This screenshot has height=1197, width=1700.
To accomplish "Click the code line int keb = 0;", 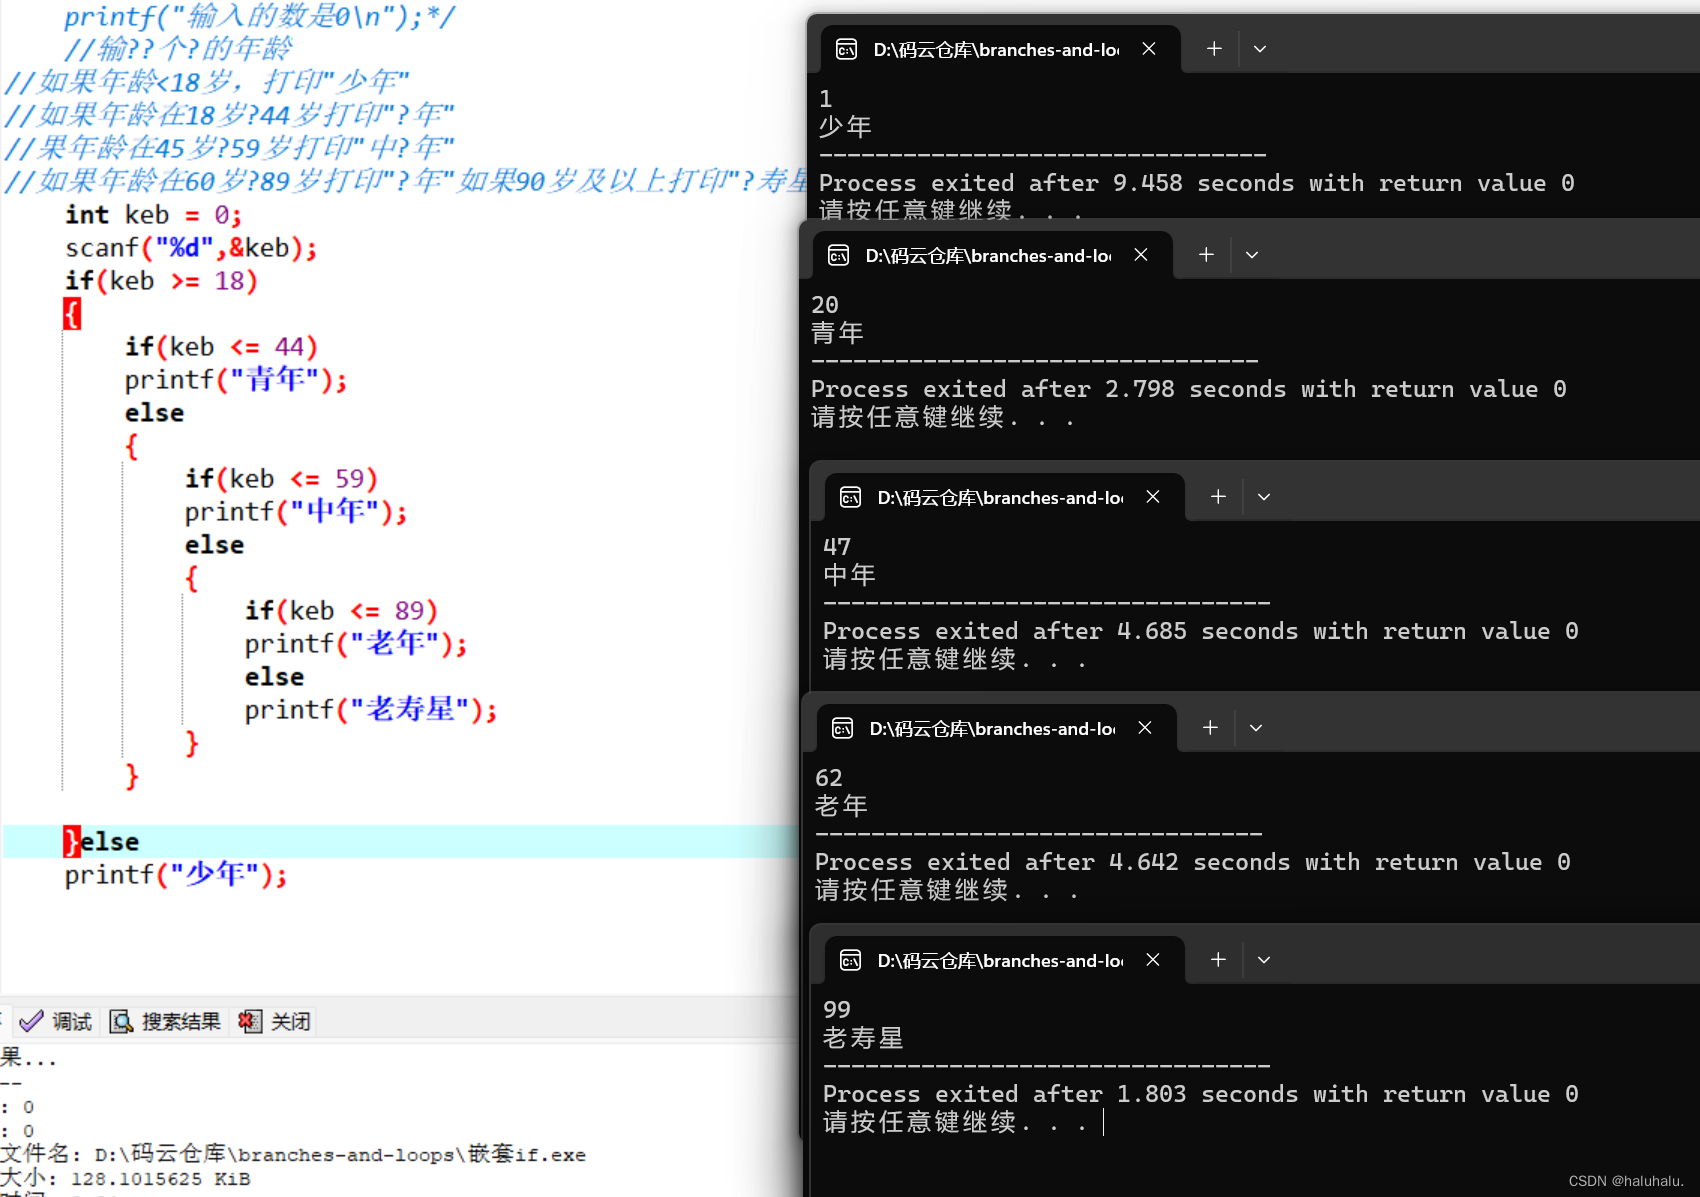I will click(x=154, y=215).
